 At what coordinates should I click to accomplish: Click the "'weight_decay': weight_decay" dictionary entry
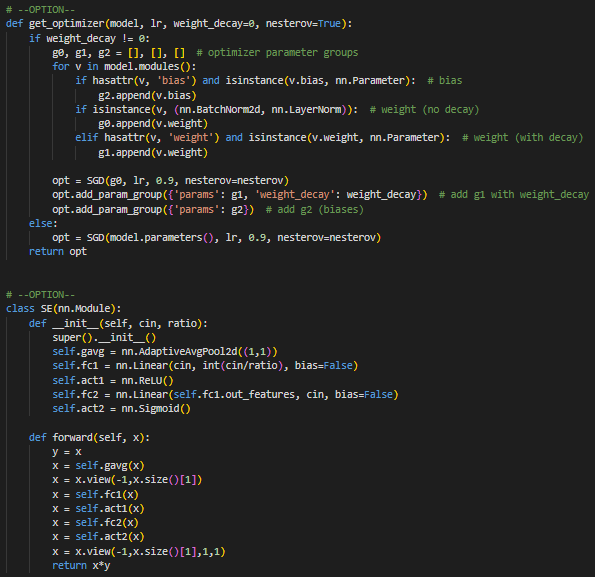click(x=335, y=195)
